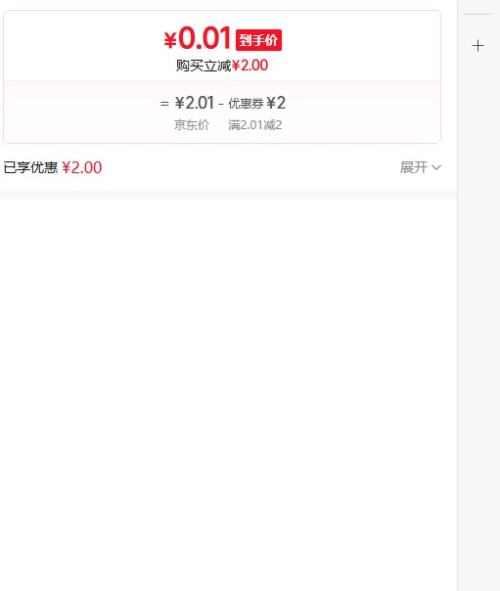
Task: Click the equals sign in price formula
Action: [164, 103]
